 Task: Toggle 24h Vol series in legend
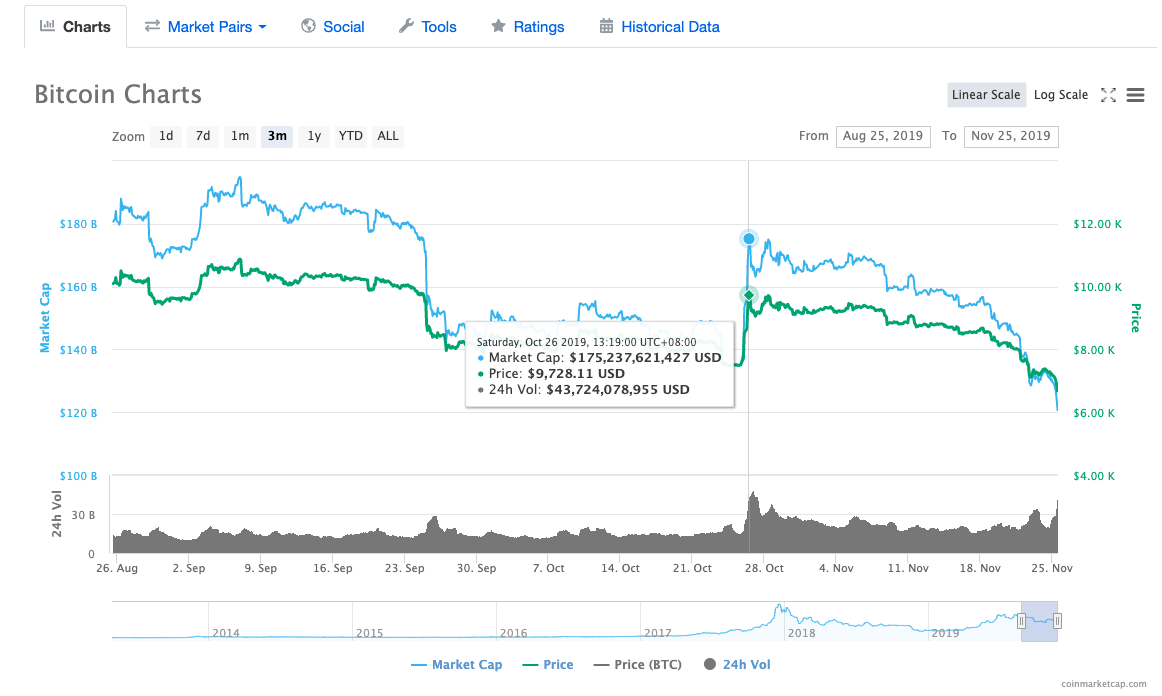pyautogui.click(x=737, y=664)
